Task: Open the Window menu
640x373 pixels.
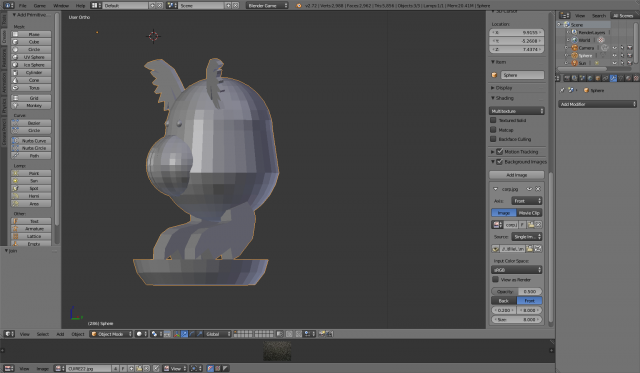Action: [x=61, y=6]
